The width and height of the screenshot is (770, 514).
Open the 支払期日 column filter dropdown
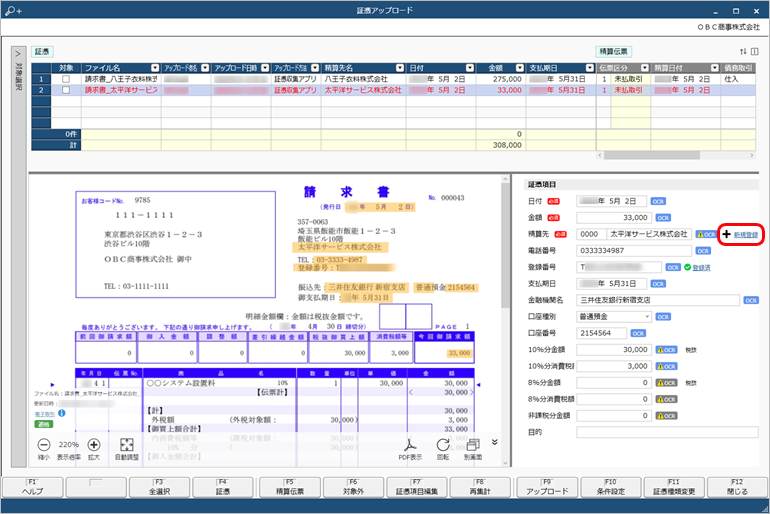coord(590,68)
